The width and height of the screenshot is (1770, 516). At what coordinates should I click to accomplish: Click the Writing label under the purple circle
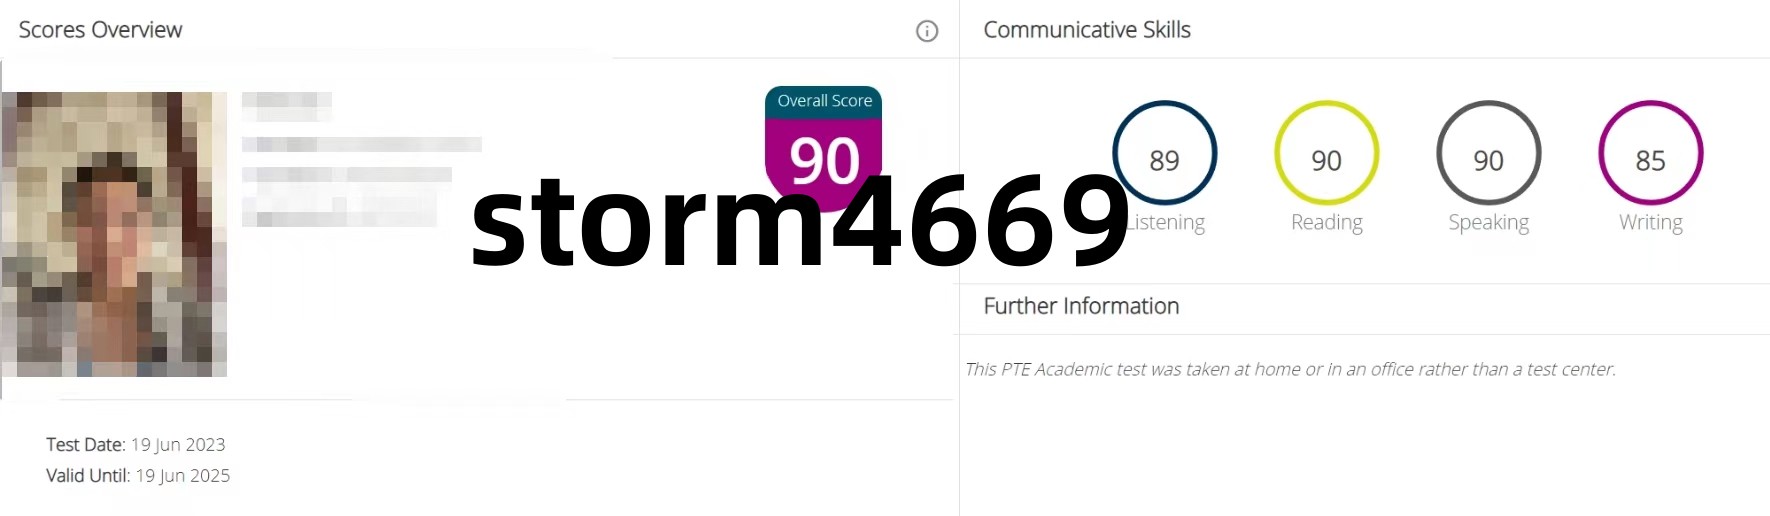point(1650,223)
